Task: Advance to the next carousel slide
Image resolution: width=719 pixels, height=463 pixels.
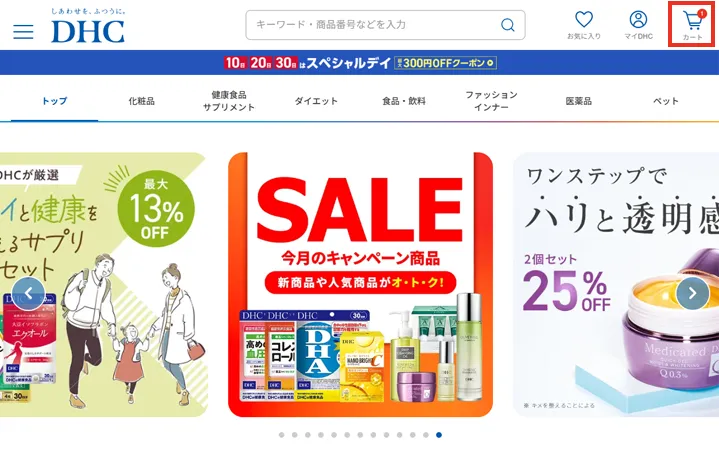Action: tap(692, 292)
